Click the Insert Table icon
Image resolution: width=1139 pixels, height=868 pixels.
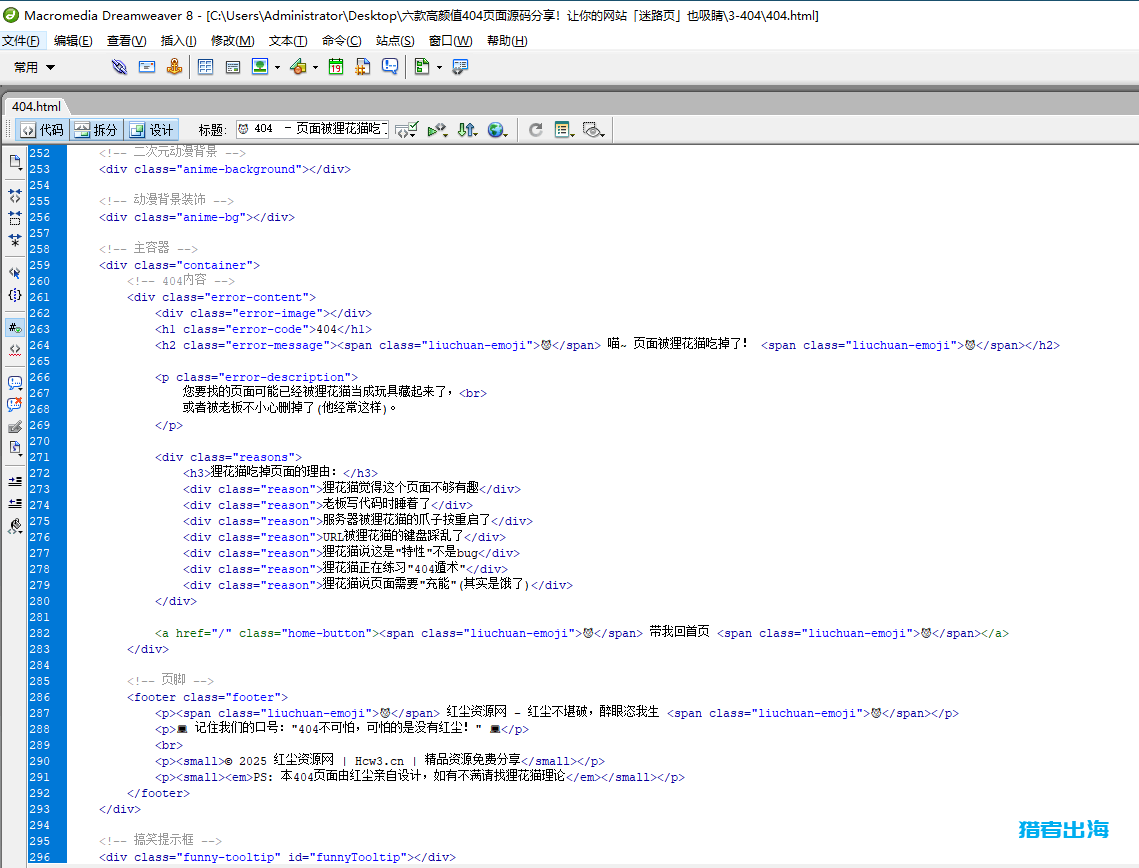(x=205, y=67)
